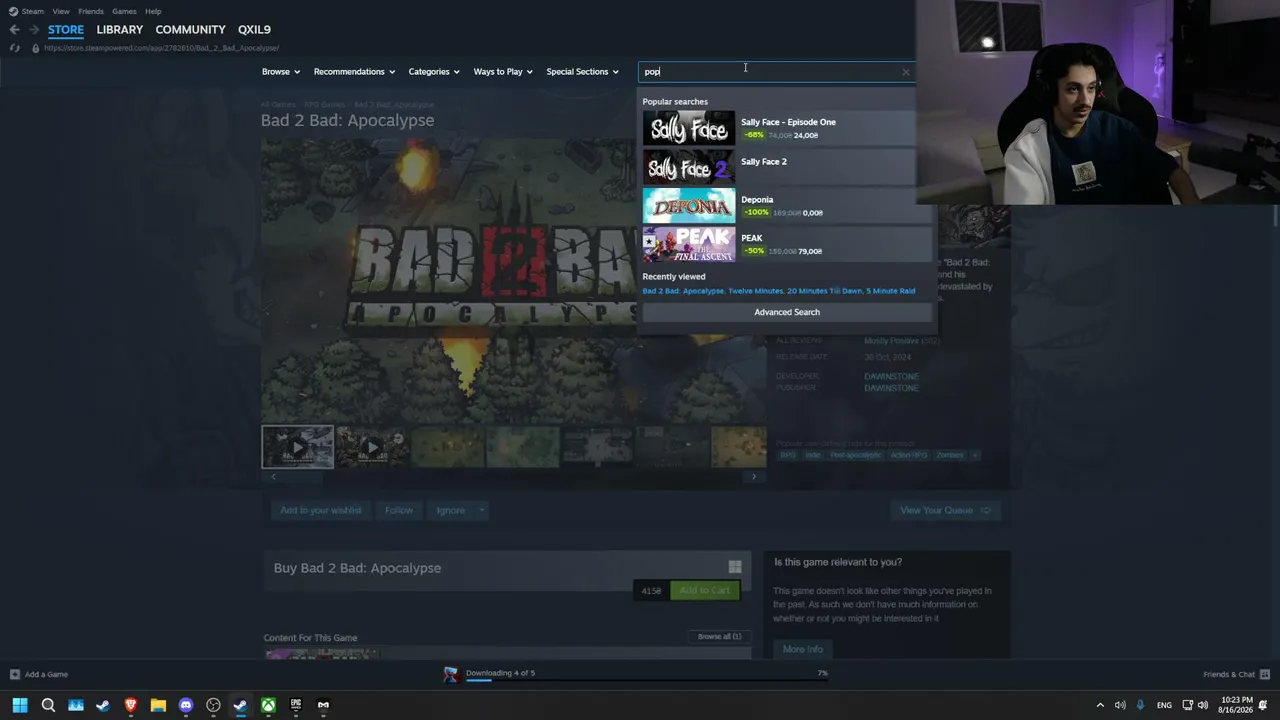Play the second trailer thumbnail
This screenshot has width=1280, height=720.
click(x=372, y=447)
